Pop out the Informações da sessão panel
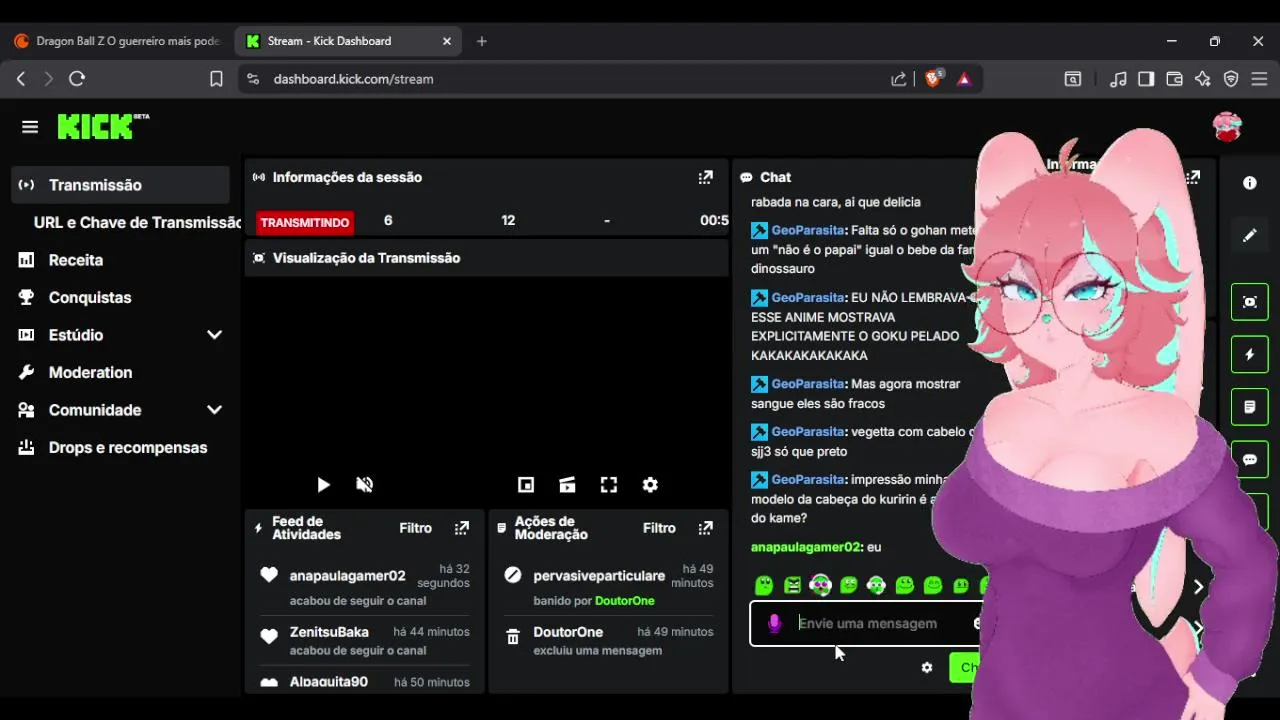Image resolution: width=1280 pixels, height=720 pixels. pos(705,177)
